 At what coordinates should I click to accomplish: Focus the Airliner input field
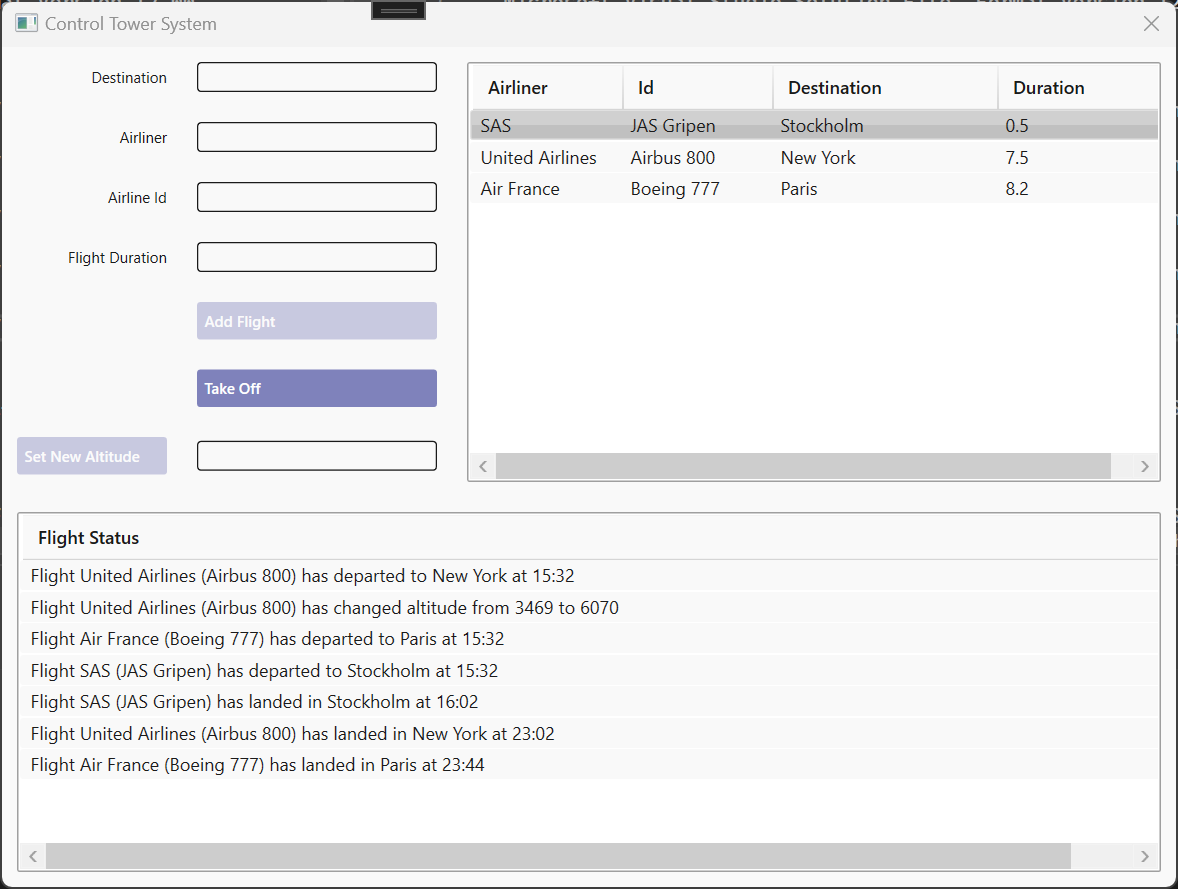[x=316, y=138]
